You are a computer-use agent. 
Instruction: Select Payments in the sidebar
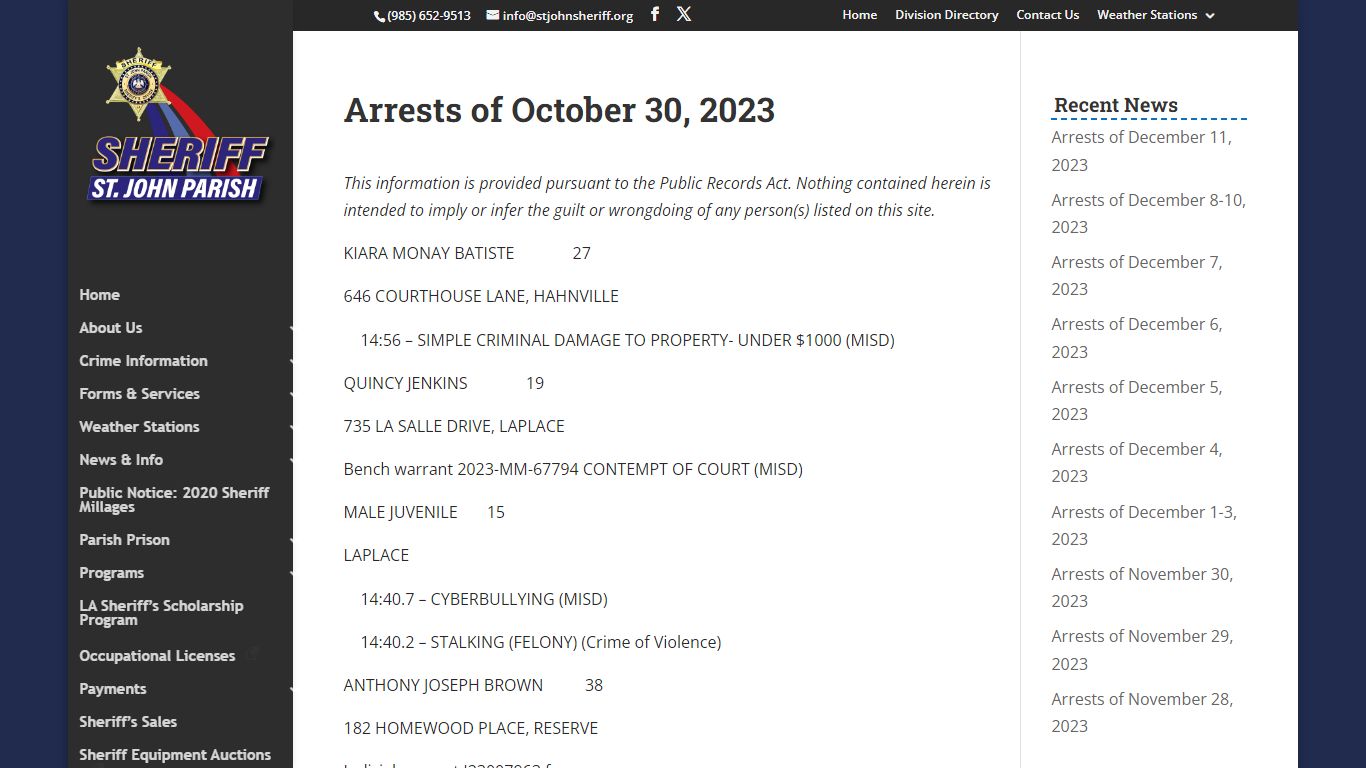pyautogui.click(x=112, y=689)
